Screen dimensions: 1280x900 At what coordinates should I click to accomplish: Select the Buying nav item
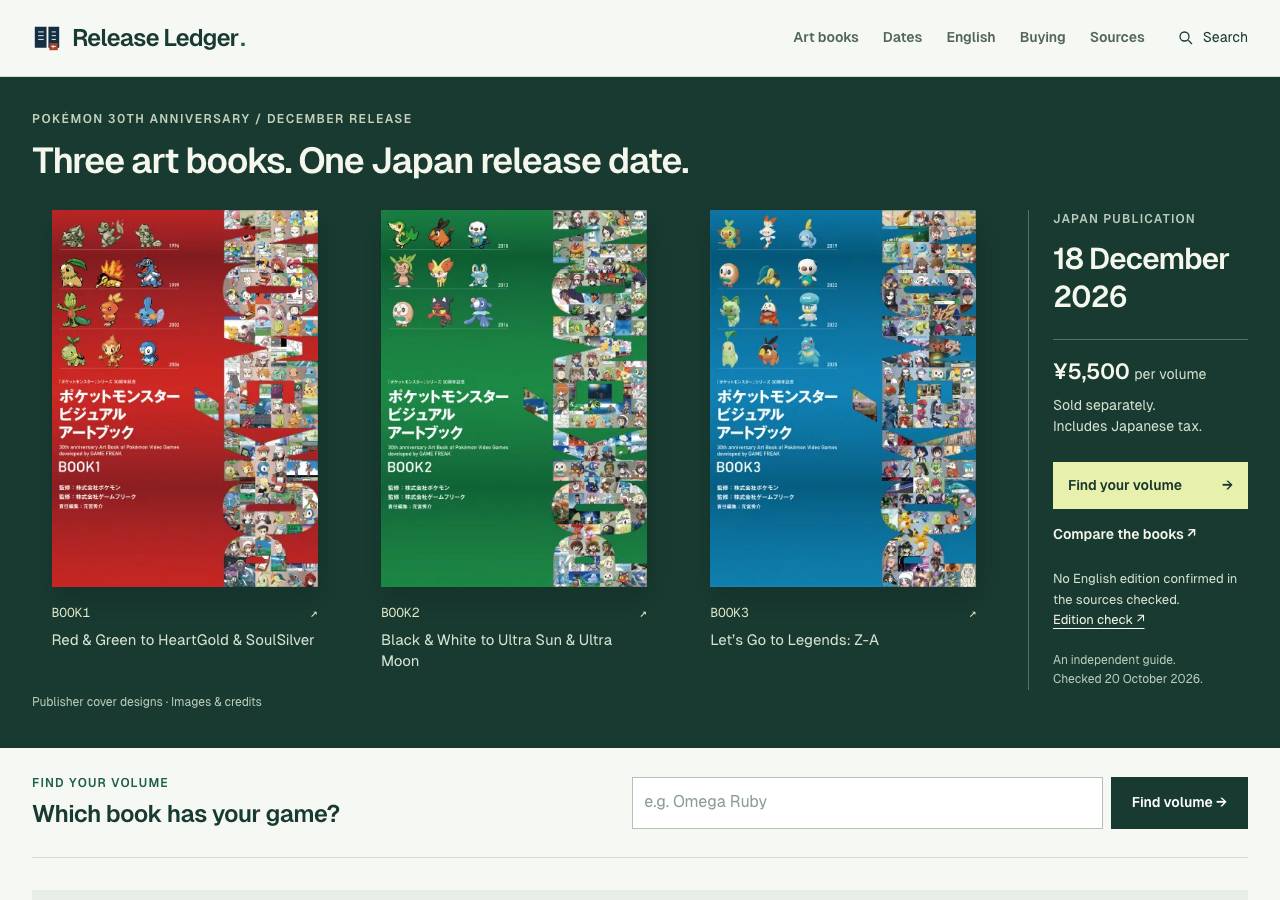coord(1042,37)
